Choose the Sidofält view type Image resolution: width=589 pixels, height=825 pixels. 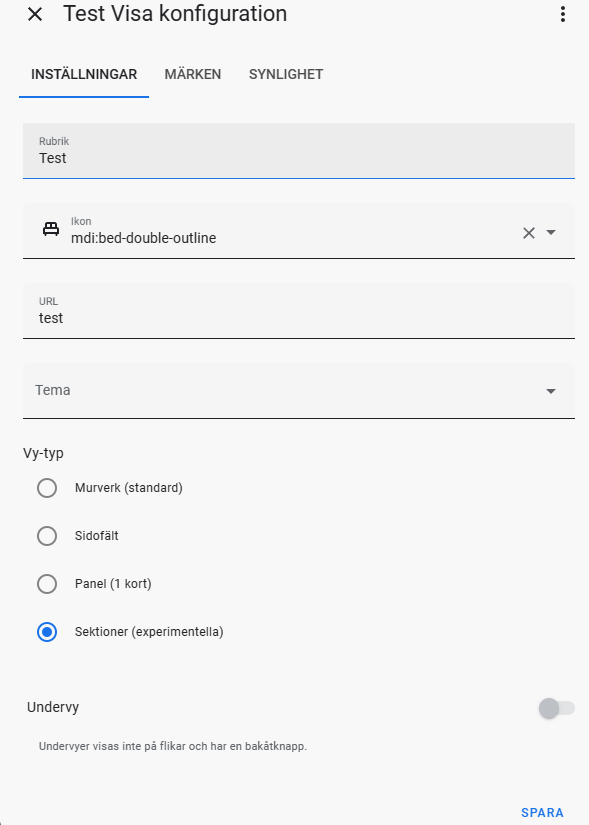(47, 536)
